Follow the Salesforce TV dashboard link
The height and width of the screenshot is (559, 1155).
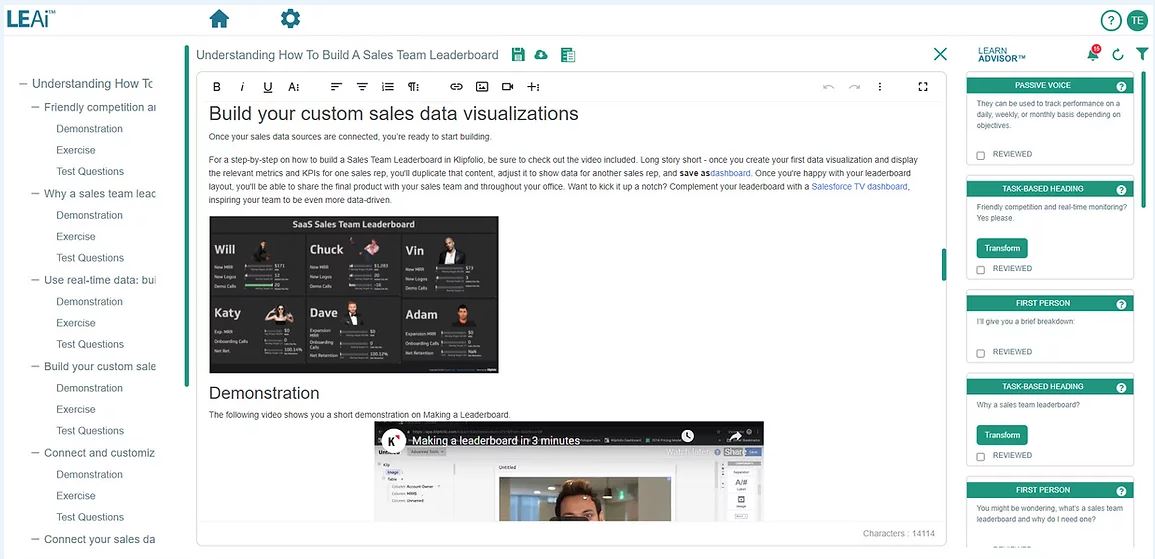(859, 187)
